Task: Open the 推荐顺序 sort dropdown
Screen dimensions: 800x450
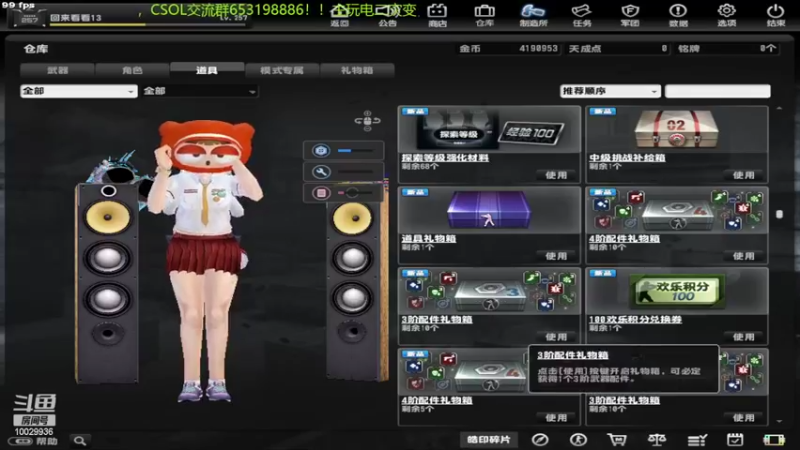Action: tap(610, 91)
